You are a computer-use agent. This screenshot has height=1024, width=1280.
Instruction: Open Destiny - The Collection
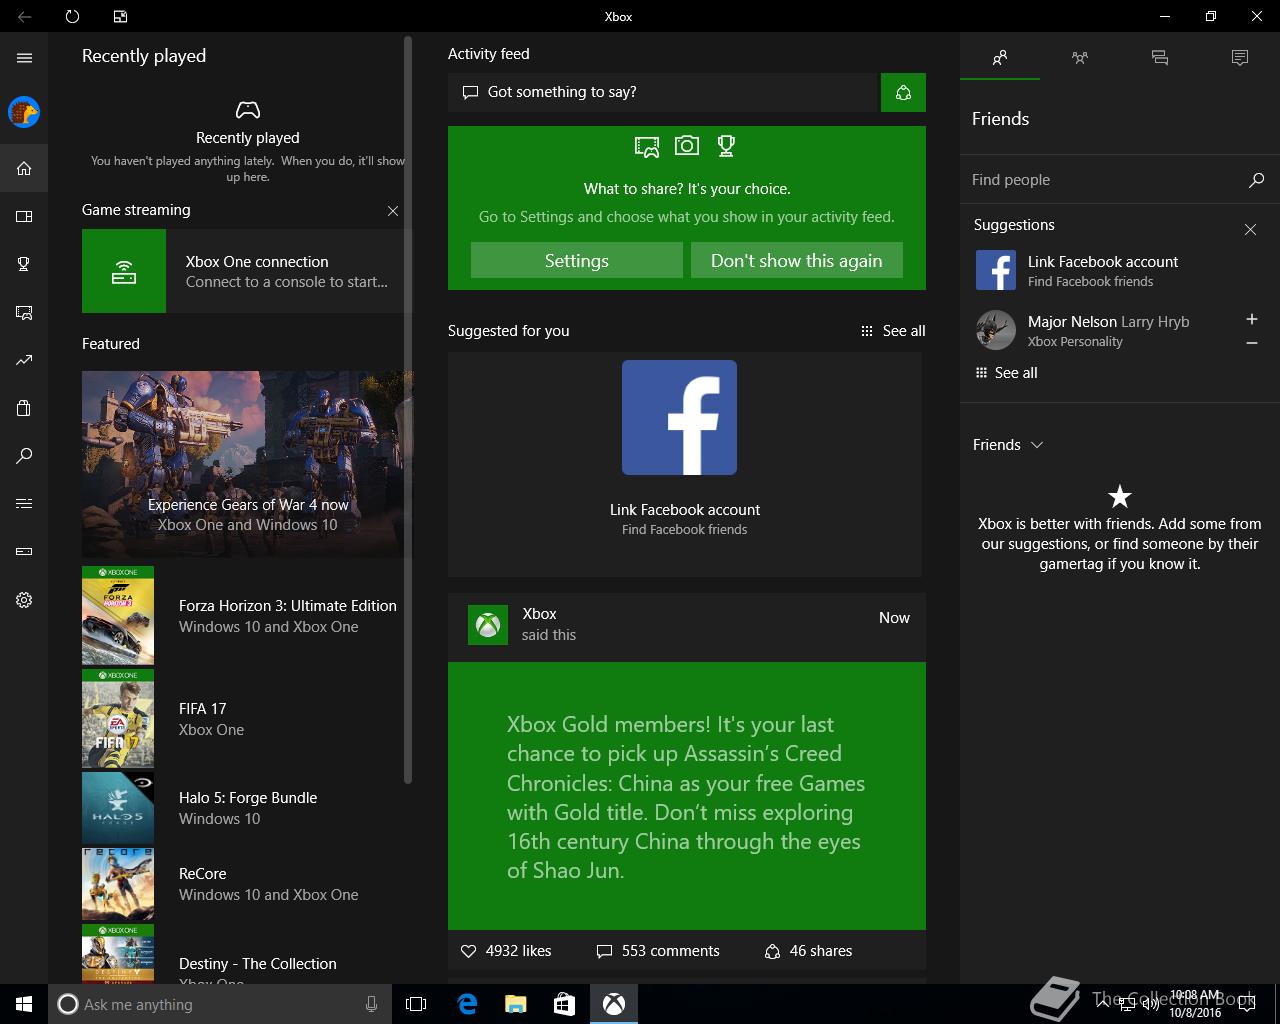247,954
